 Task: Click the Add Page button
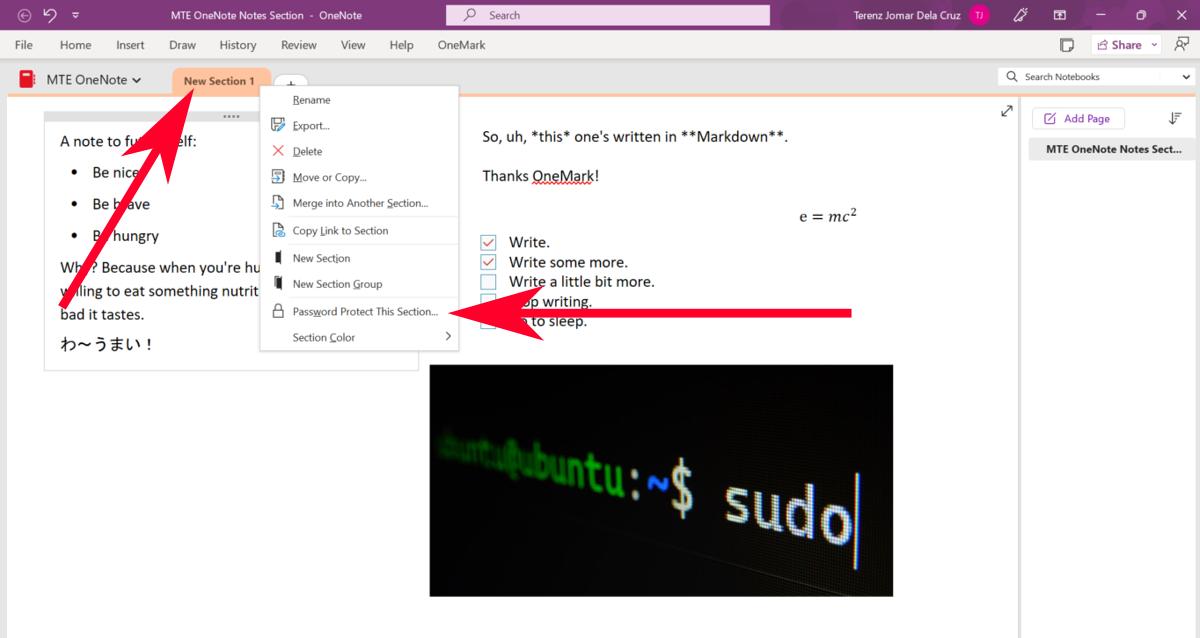[1078, 118]
